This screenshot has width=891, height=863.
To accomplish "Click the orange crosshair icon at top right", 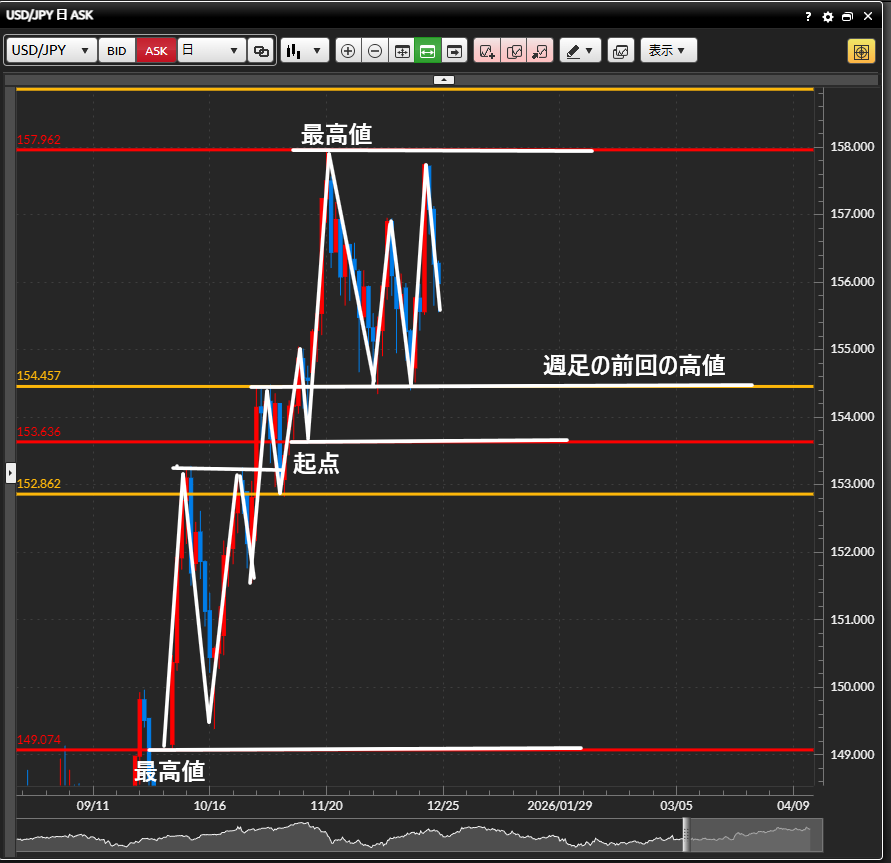I will coord(861,51).
